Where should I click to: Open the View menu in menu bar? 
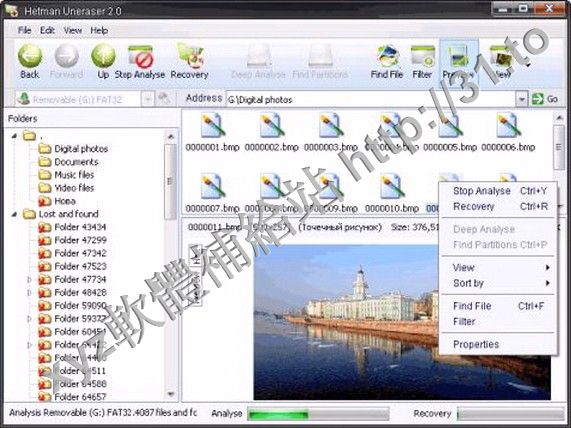(x=72, y=31)
